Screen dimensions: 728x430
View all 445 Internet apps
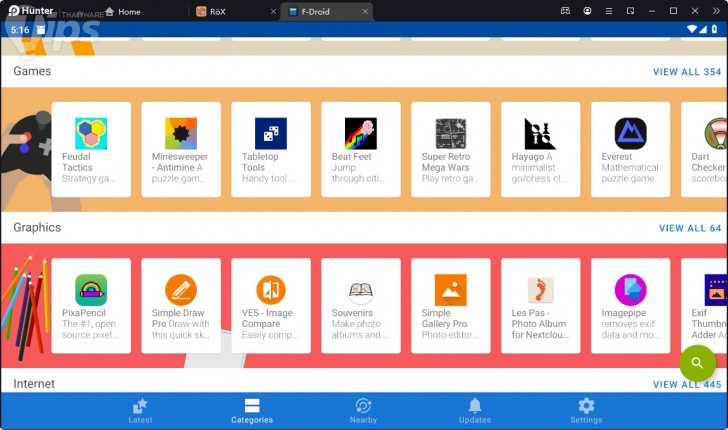pyautogui.click(x=687, y=384)
